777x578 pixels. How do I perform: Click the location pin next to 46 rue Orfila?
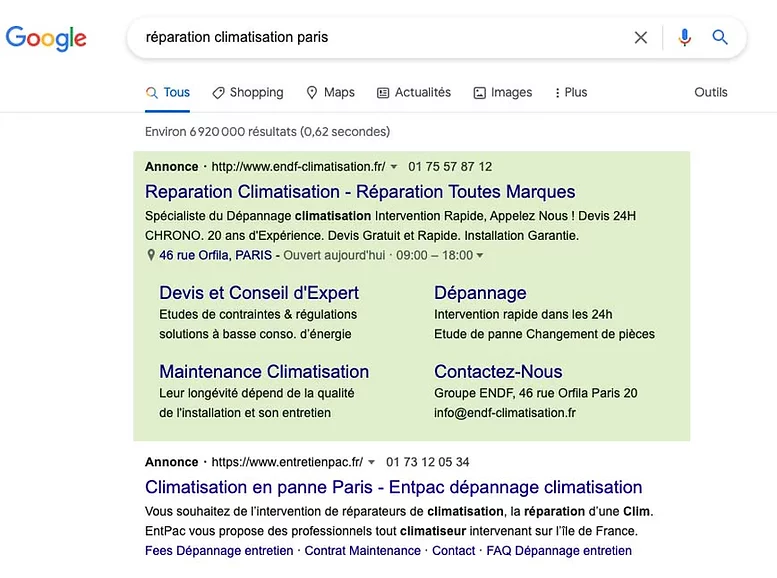click(x=151, y=255)
